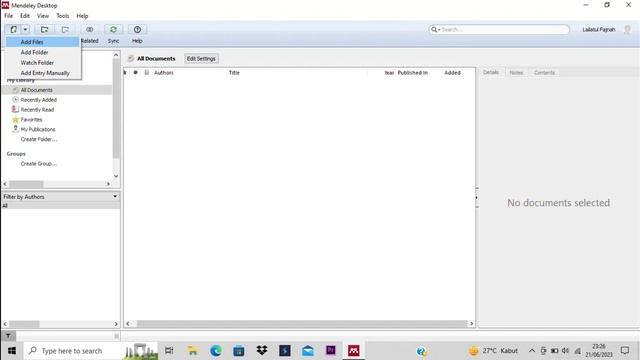Choose Watch Folder from the dropdown menu
This screenshot has width=640, height=360.
coord(42,62)
